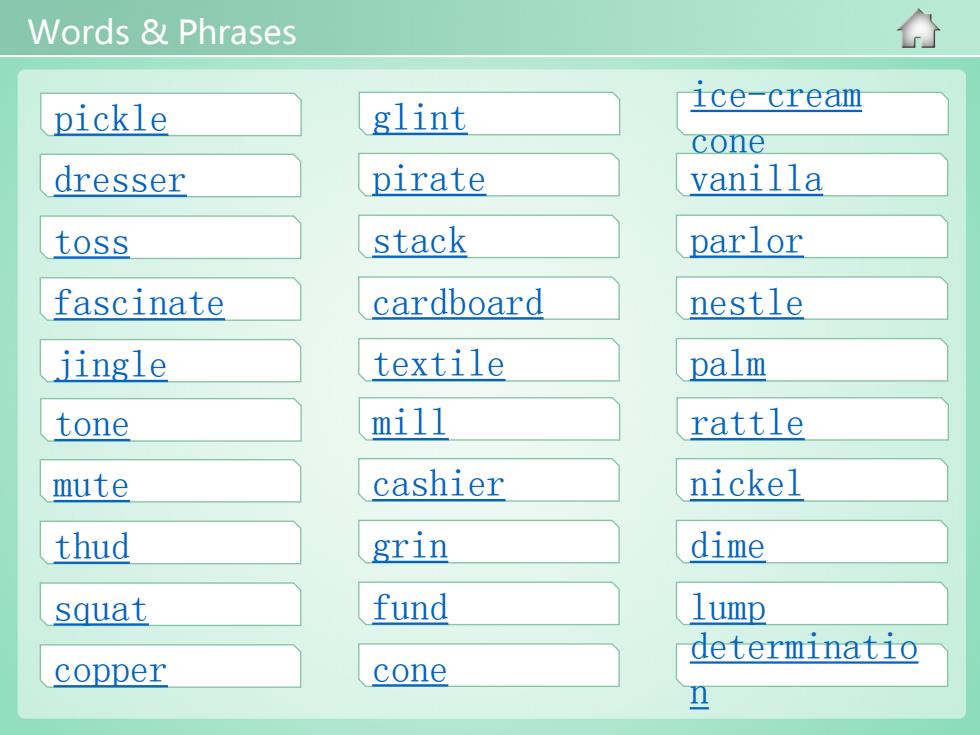Select the 'squat' word link

click(x=101, y=609)
